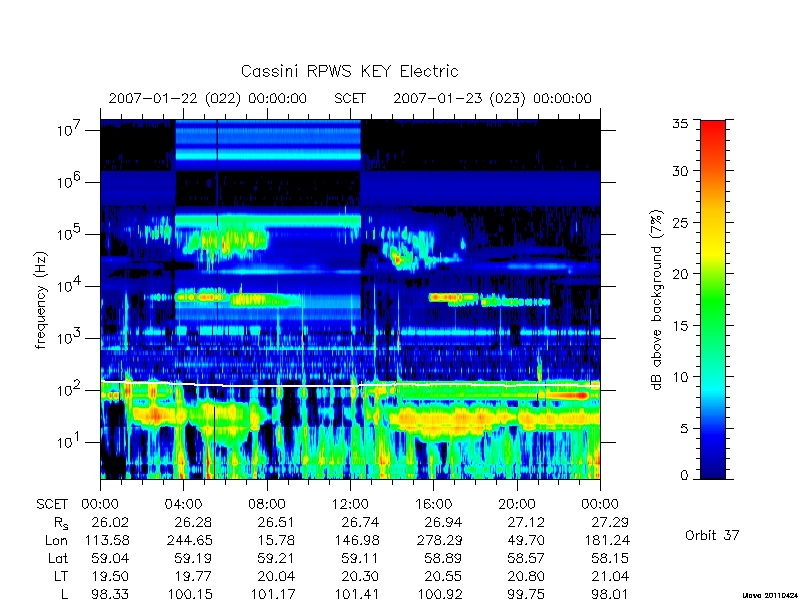
Task: Click the 10^1 frequency tick label
Action: coord(70,442)
